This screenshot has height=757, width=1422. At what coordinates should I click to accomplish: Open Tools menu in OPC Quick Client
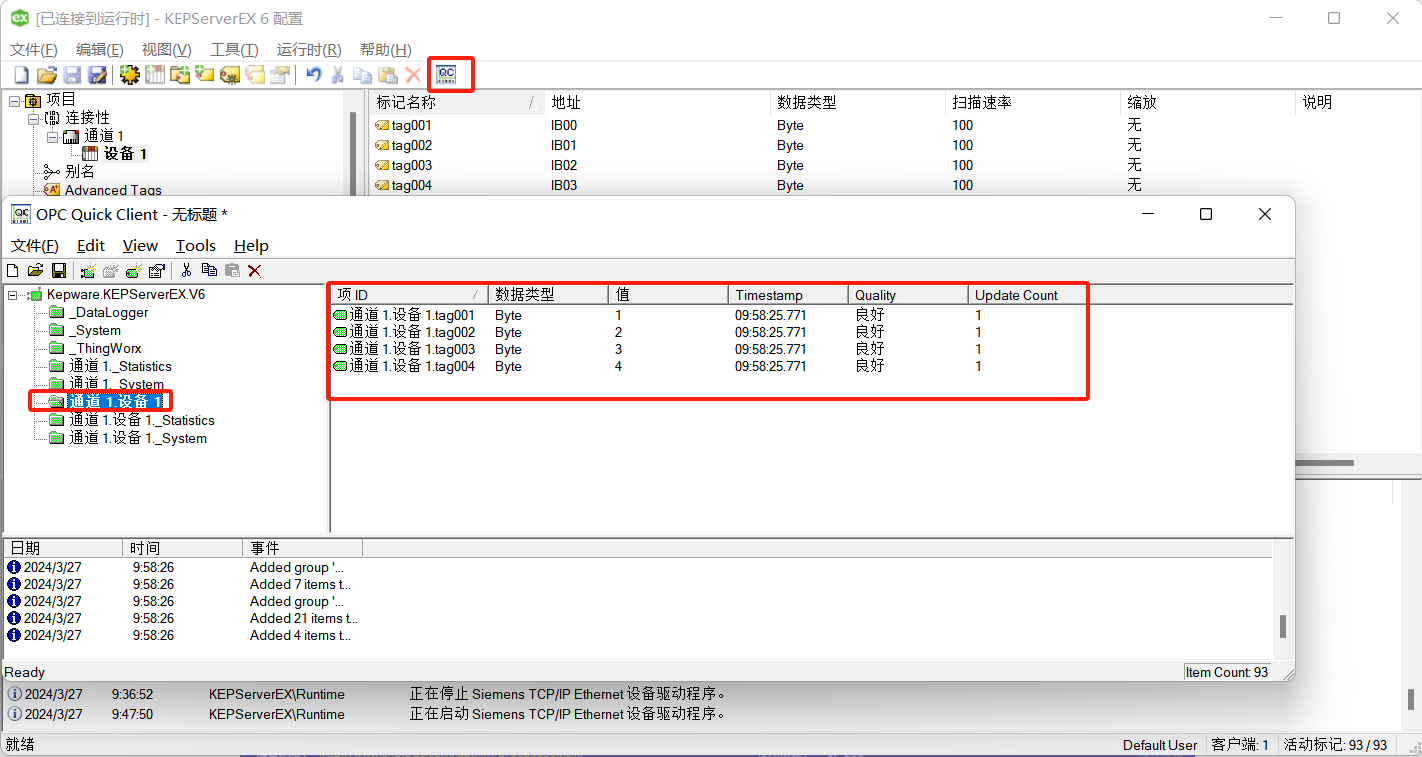196,246
